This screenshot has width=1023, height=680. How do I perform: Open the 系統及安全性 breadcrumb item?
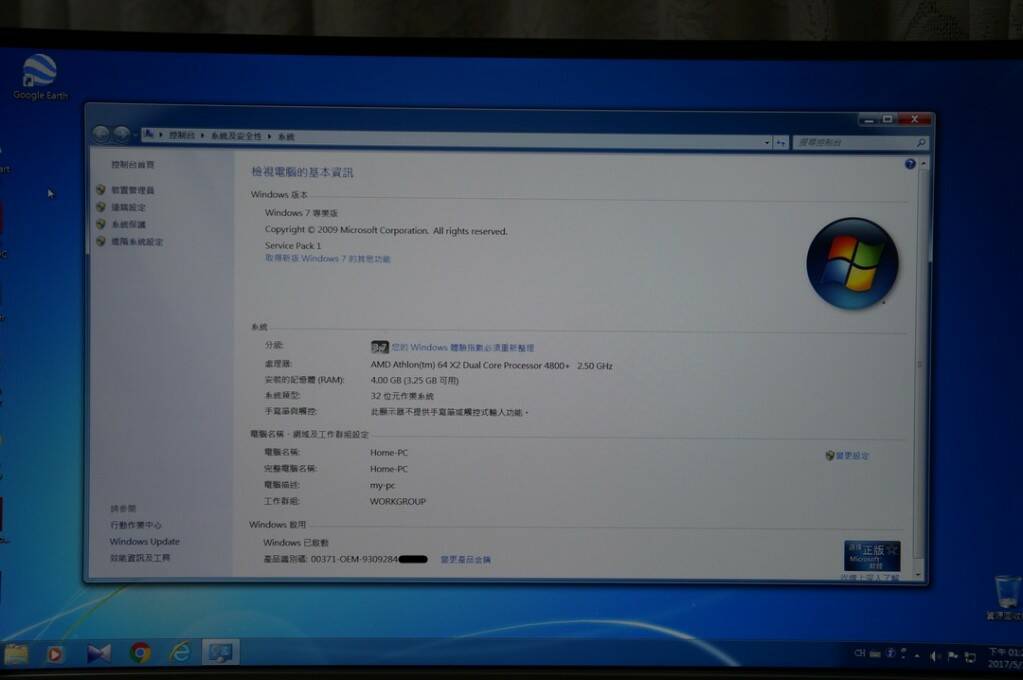[x=236, y=136]
